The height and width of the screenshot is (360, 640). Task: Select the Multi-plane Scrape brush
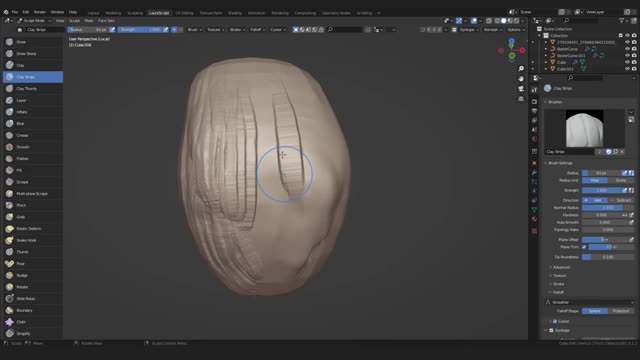click(33, 193)
